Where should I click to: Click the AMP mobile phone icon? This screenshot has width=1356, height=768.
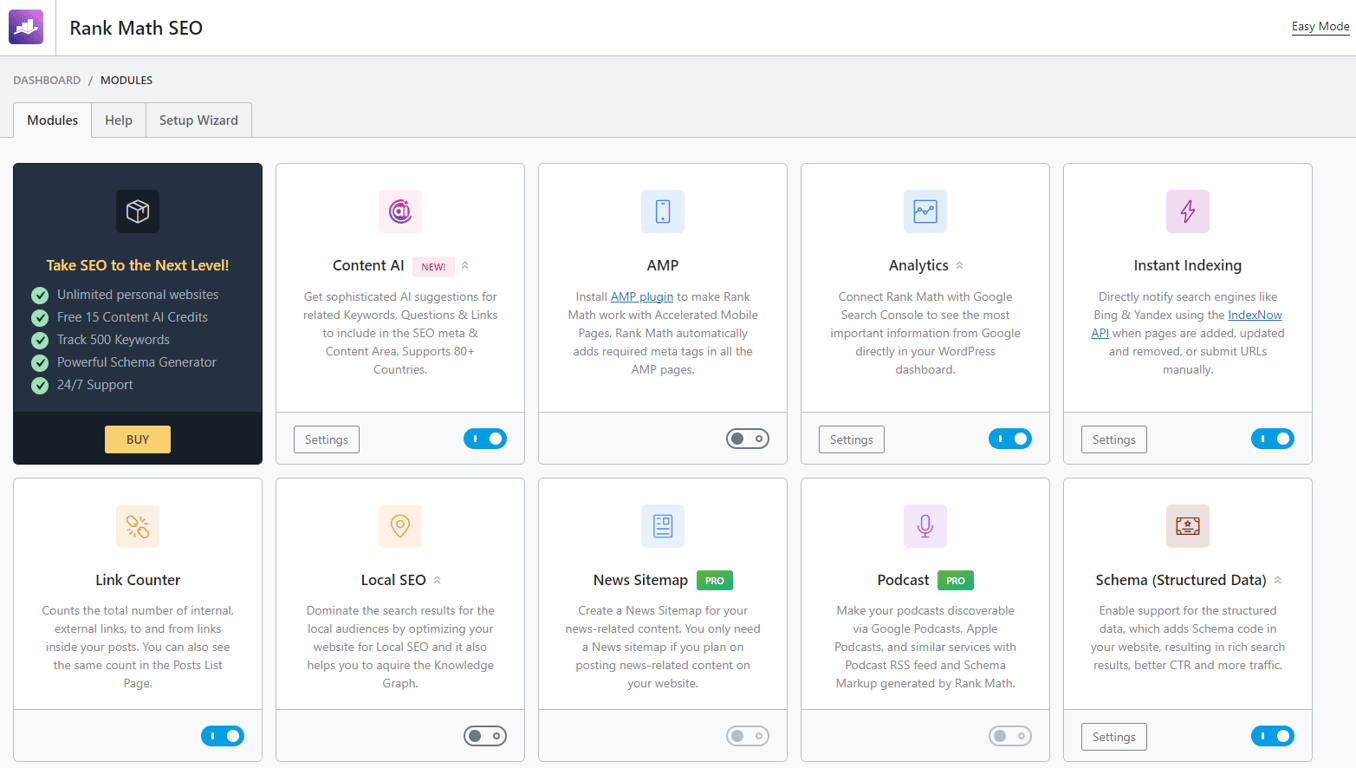click(x=662, y=211)
